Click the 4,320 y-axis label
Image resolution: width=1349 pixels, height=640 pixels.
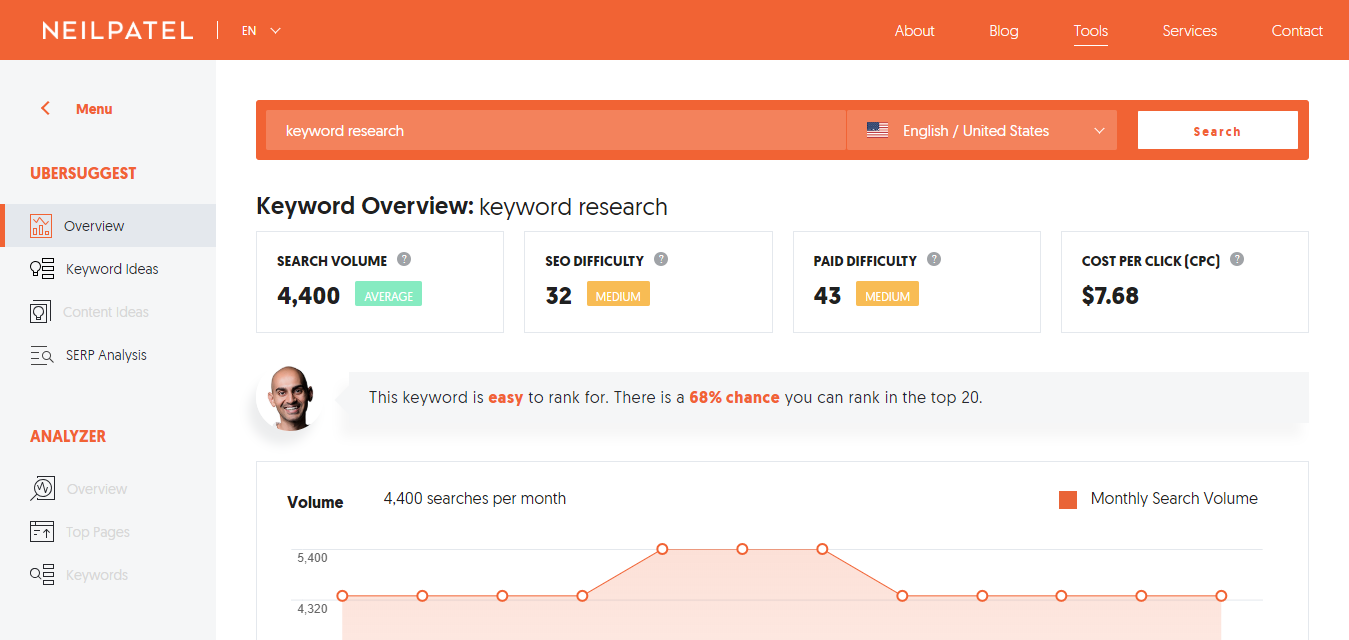pos(312,608)
